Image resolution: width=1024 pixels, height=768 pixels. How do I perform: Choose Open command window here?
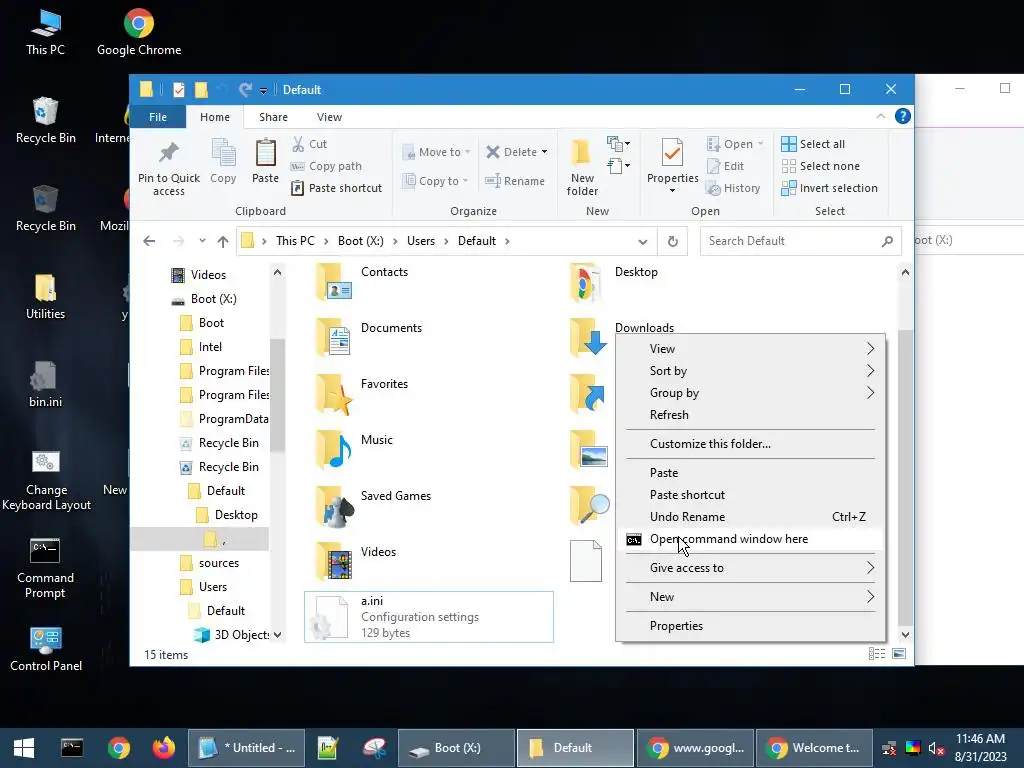(750, 539)
